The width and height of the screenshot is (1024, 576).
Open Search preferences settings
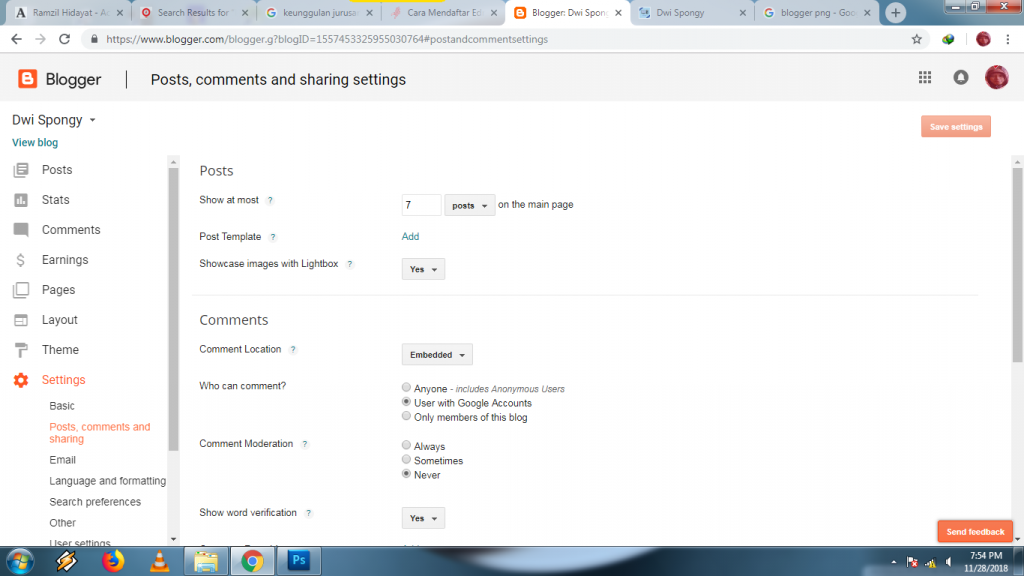(x=95, y=502)
